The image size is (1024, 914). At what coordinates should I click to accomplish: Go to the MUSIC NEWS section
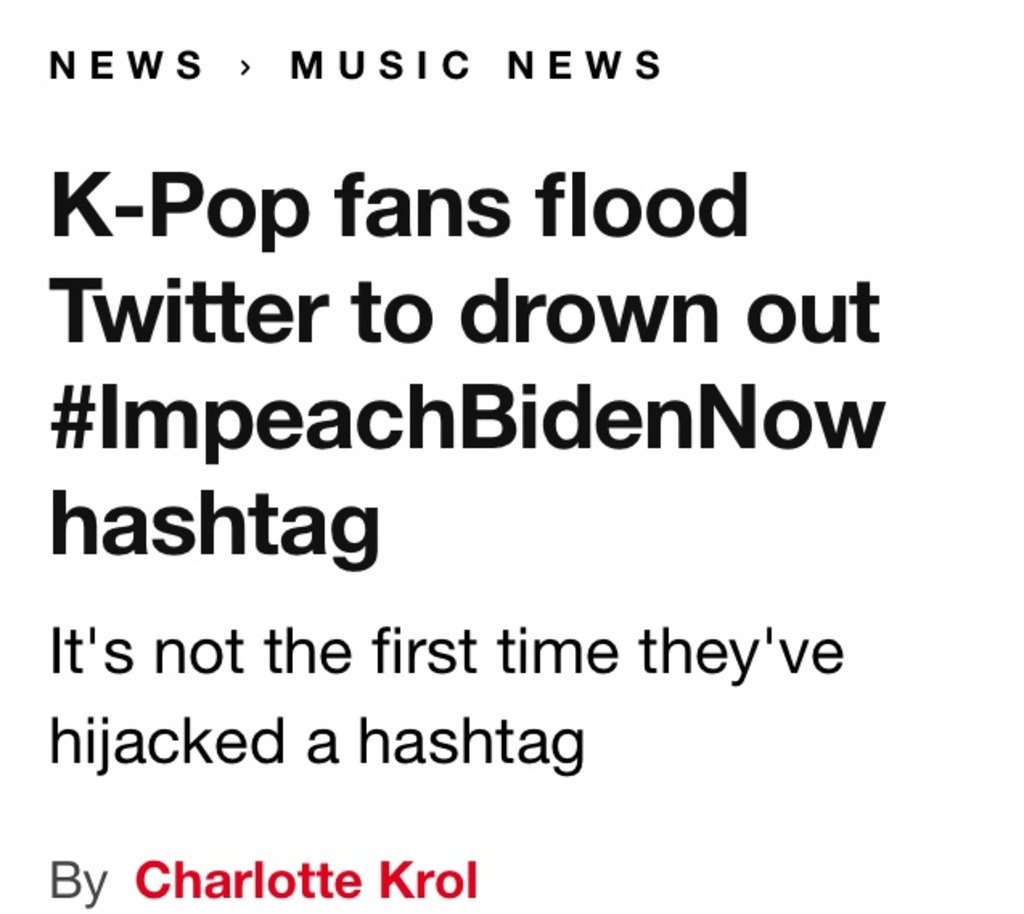coord(476,65)
